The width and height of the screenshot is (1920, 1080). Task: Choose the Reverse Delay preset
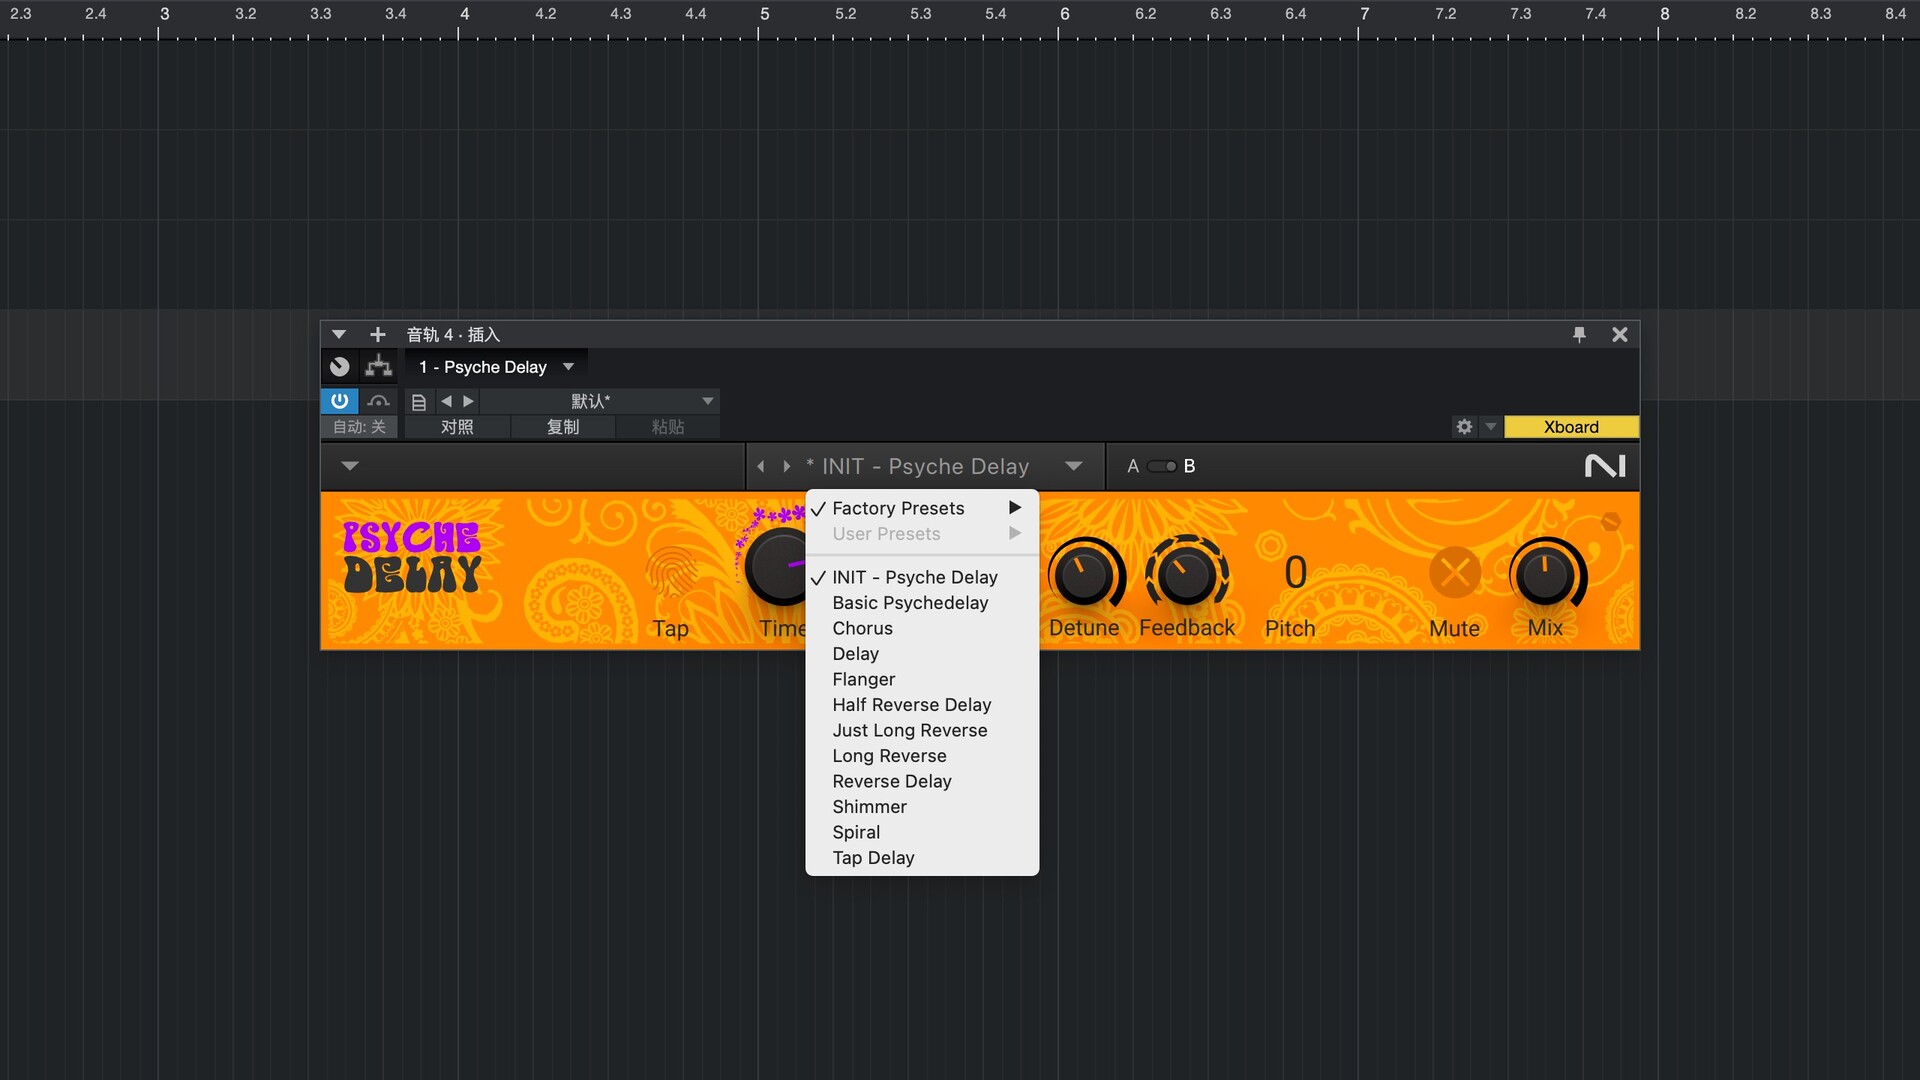[x=922, y=781]
